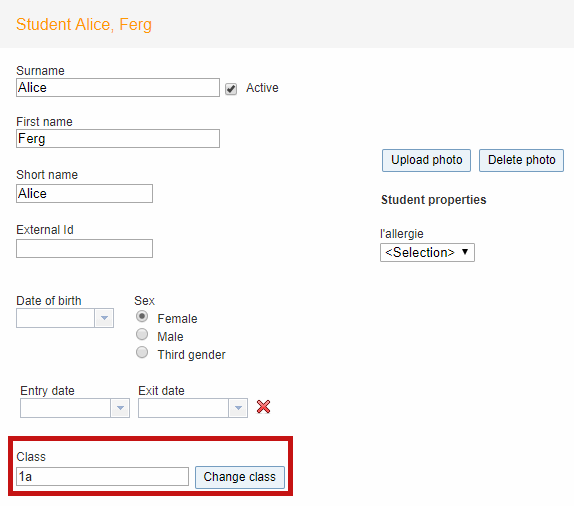Click the Class text field showing 1a
This screenshot has width=574, height=506.
[x=102, y=476]
